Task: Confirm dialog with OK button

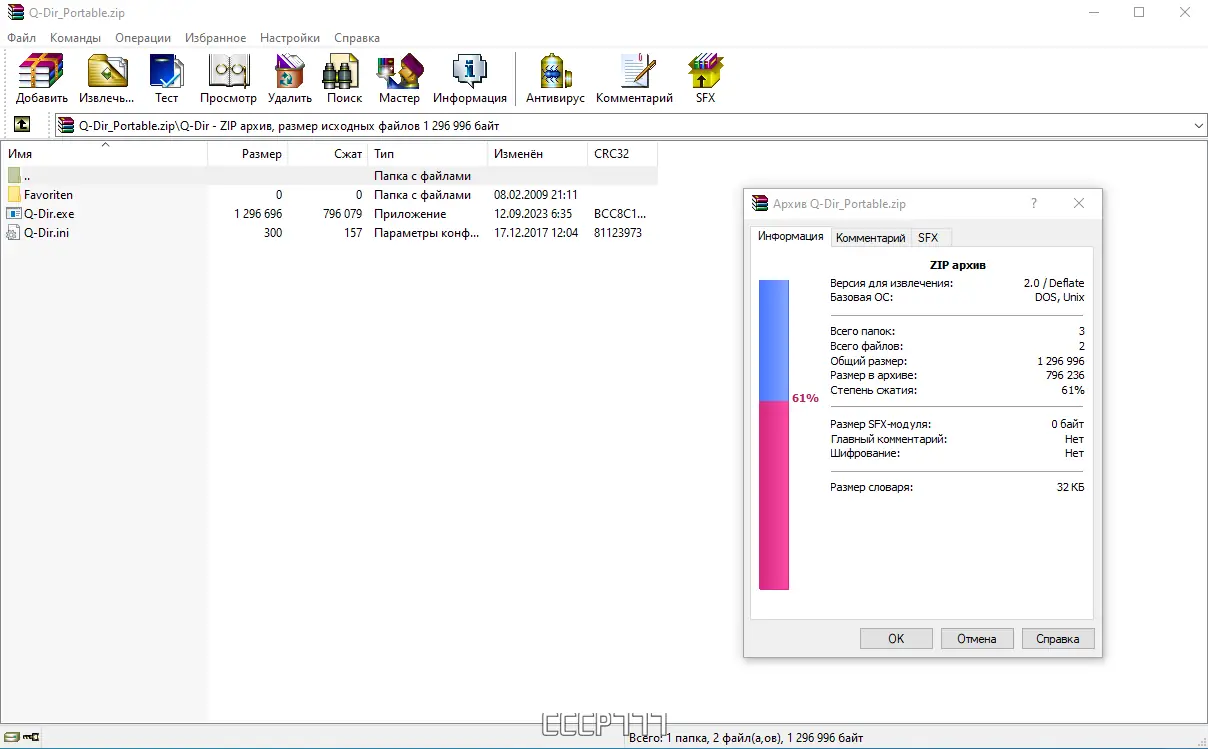Action: pos(896,638)
